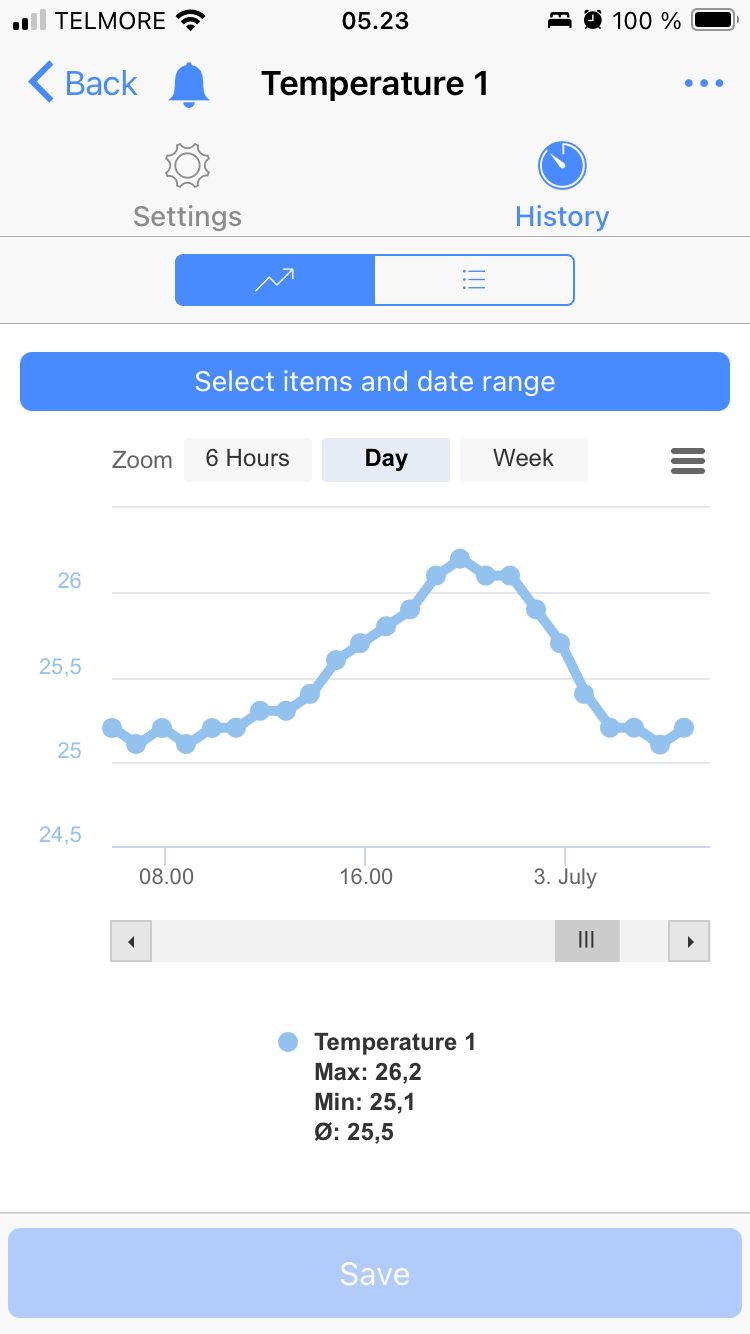
Task: Tap the Settings gear icon
Action: 187,166
